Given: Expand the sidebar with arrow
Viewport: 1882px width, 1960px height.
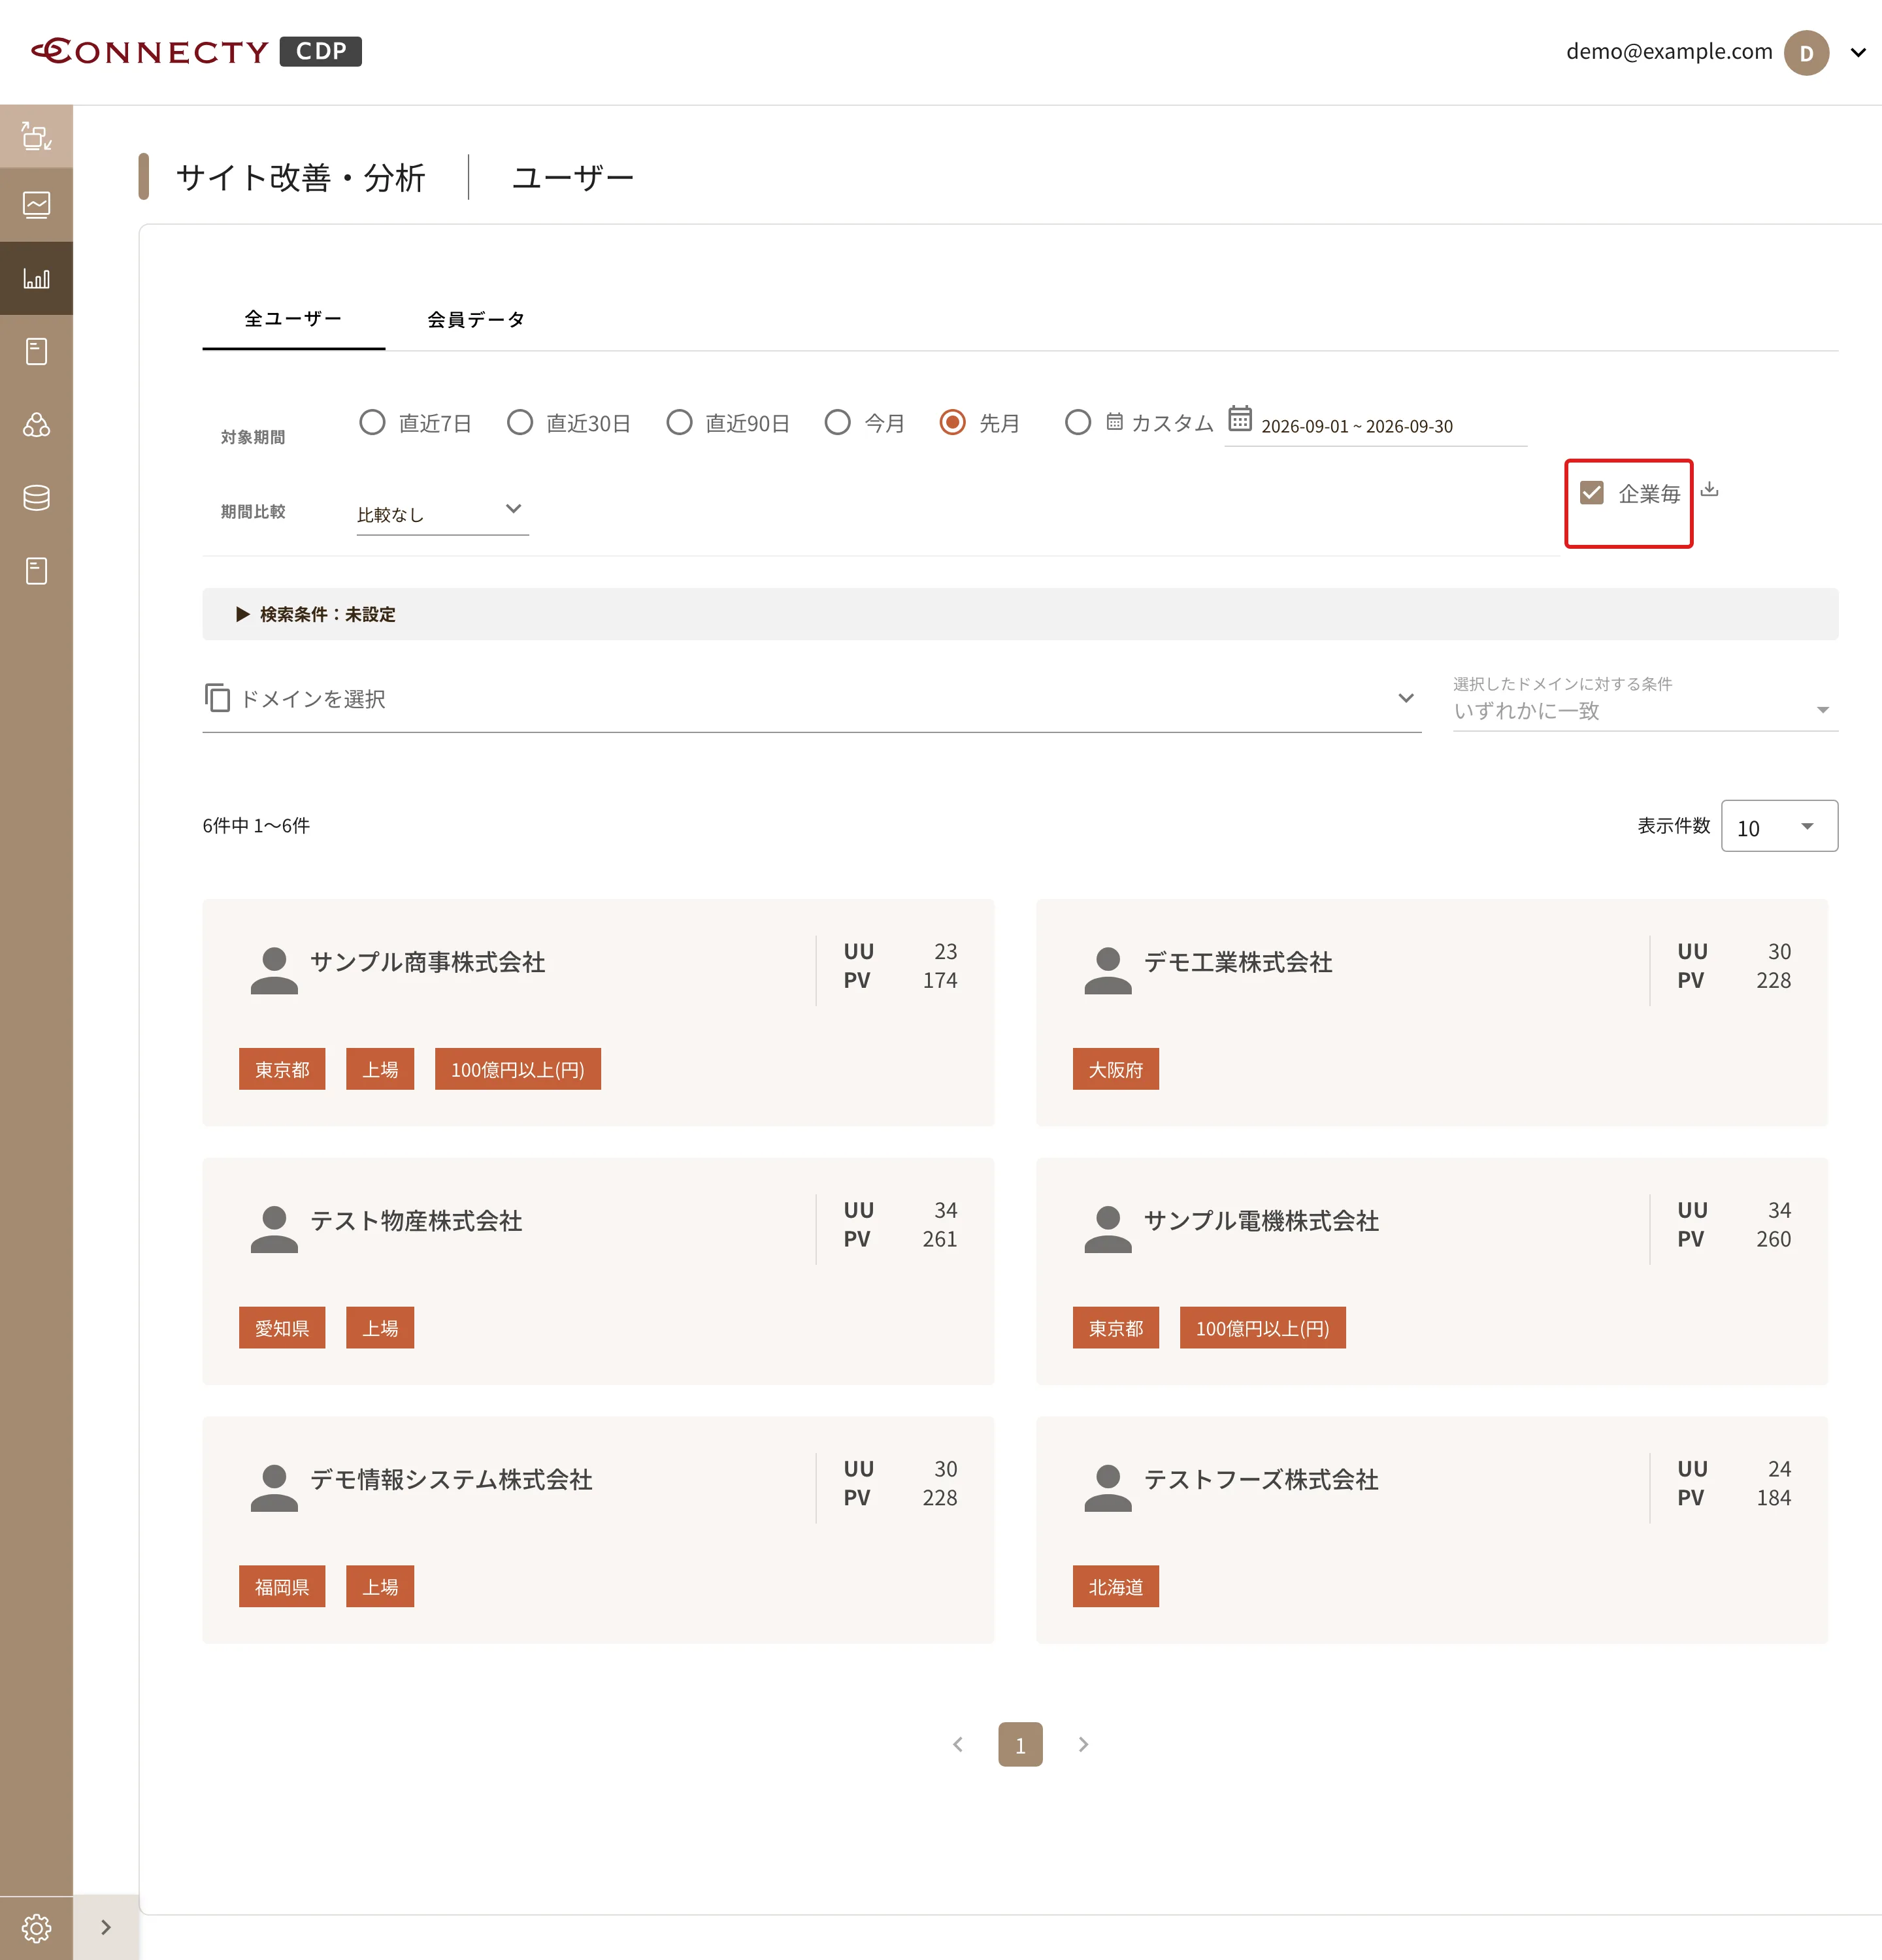Looking at the screenshot, I should coord(106,1927).
